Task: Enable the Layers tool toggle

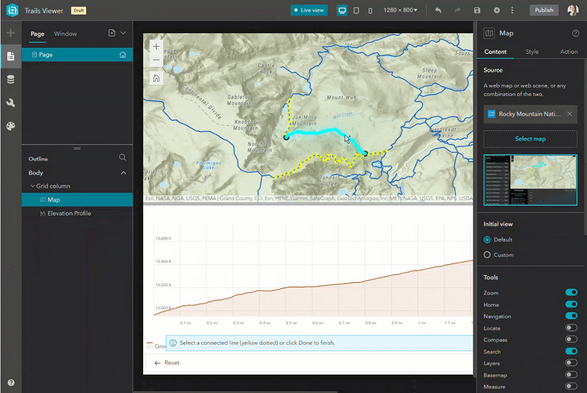Action: click(571, 363)
